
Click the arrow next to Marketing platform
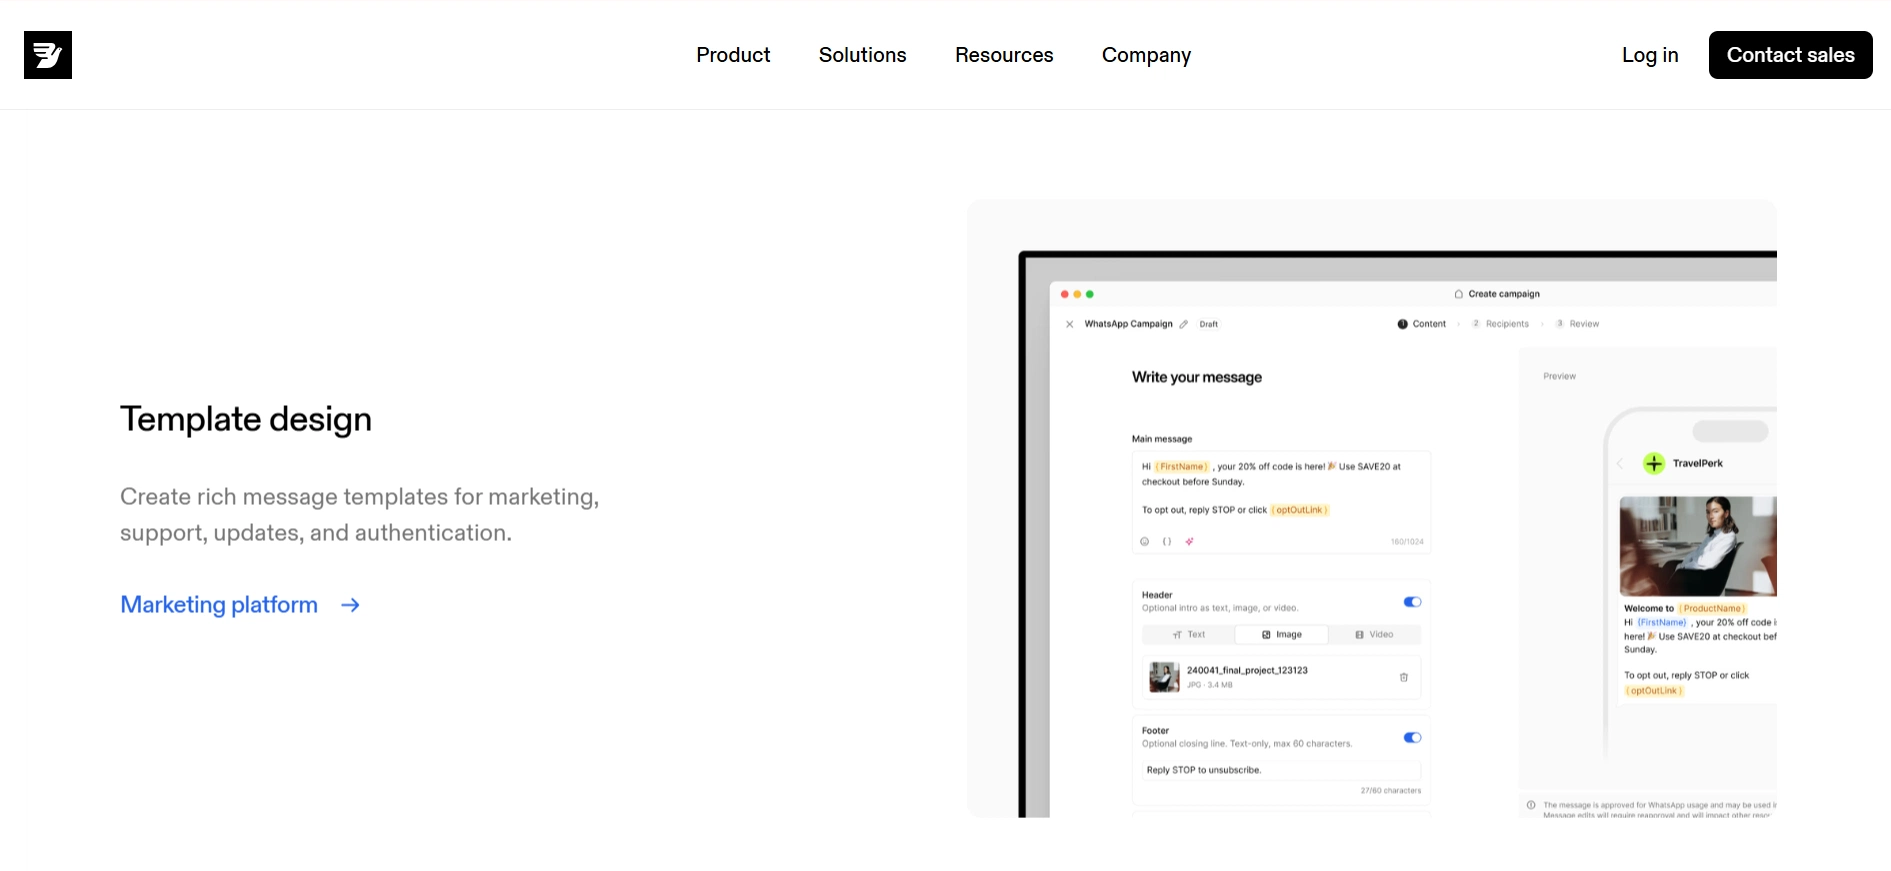click(x=350, y=605)
